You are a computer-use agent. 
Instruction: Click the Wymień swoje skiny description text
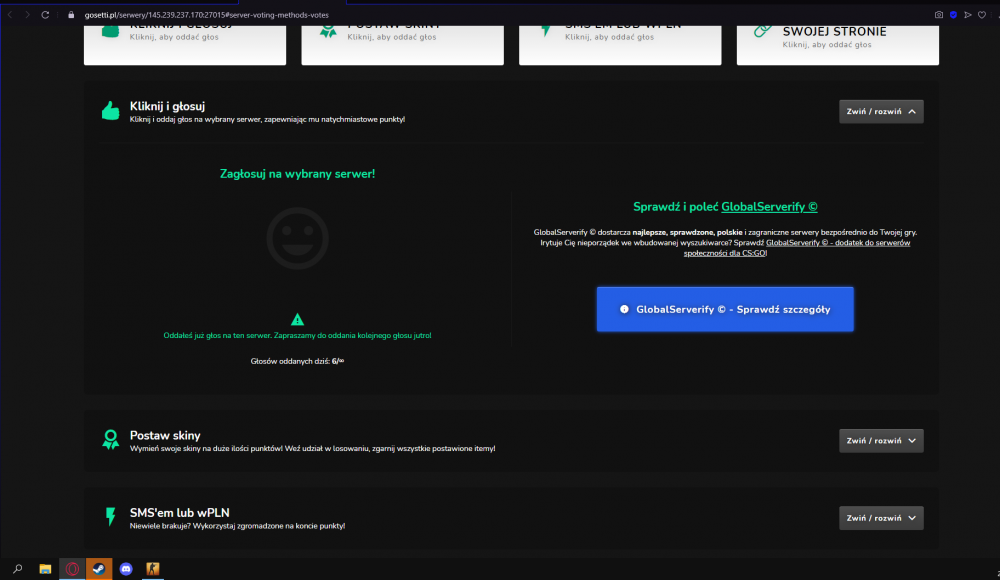coord(312,449)
